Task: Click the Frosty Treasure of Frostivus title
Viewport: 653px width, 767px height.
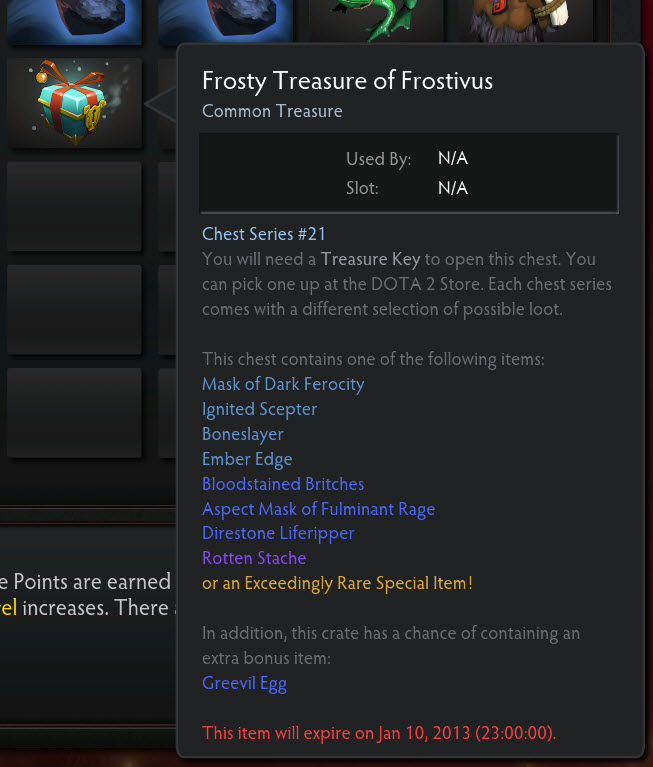Action: pyautogui.click(x=347, y=80)
